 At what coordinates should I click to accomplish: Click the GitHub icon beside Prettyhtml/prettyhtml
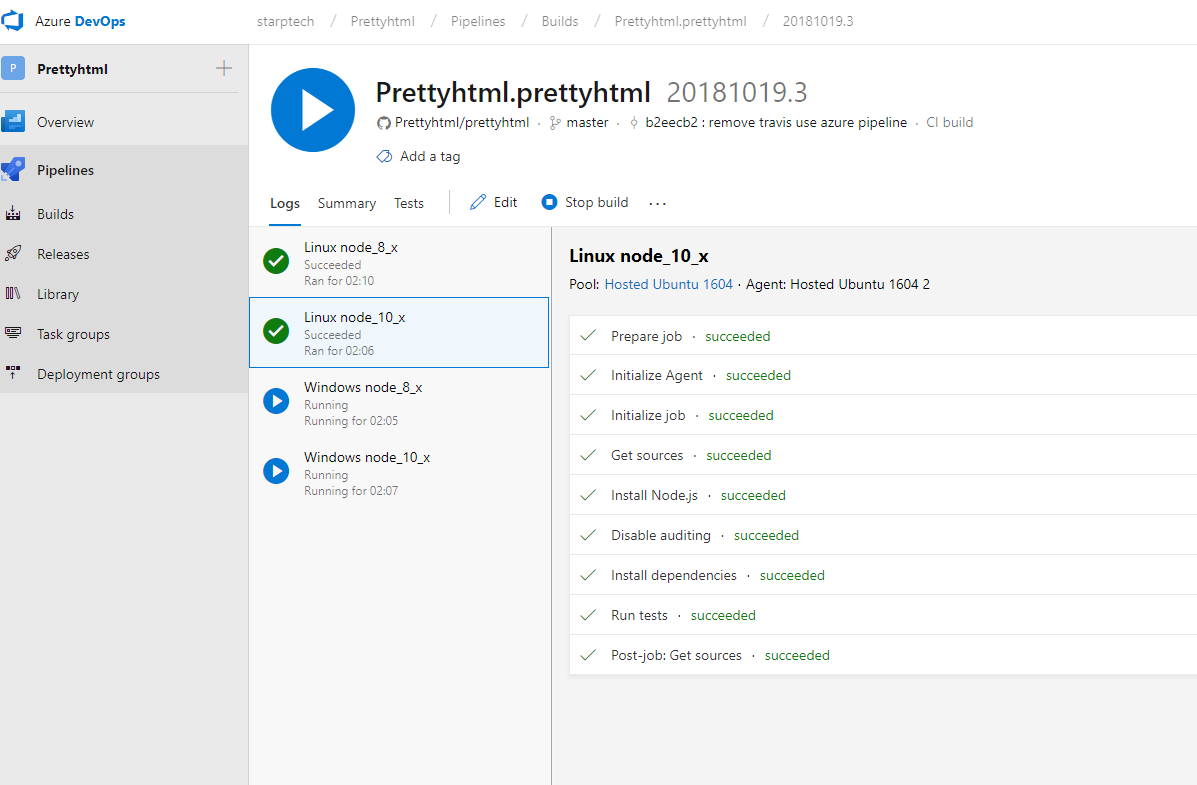coord(384,123)
